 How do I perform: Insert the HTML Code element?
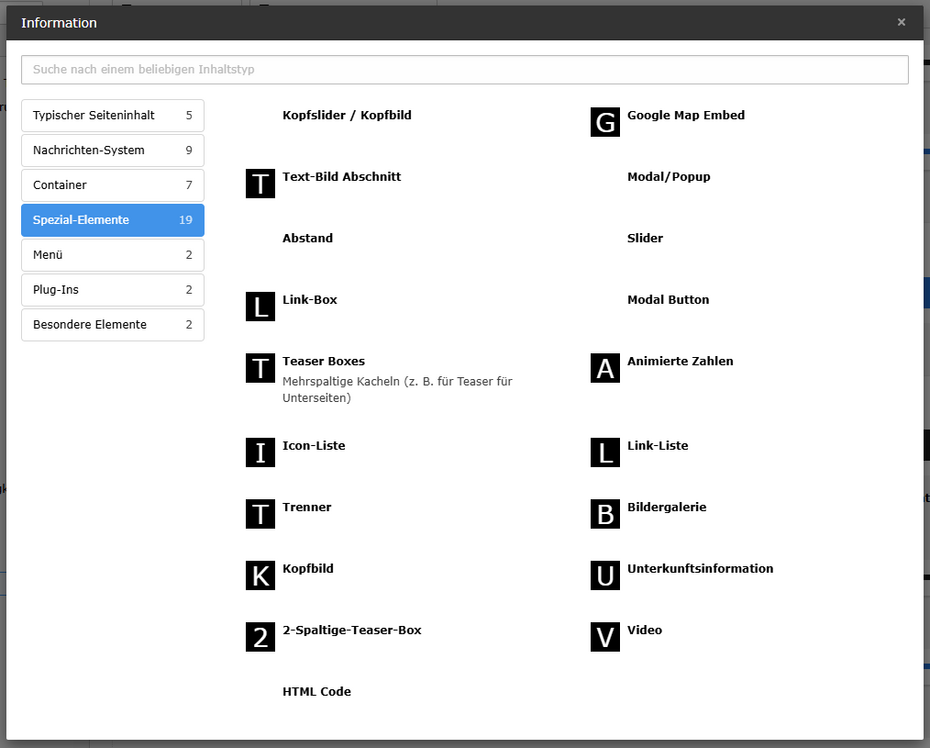point(316,692)
